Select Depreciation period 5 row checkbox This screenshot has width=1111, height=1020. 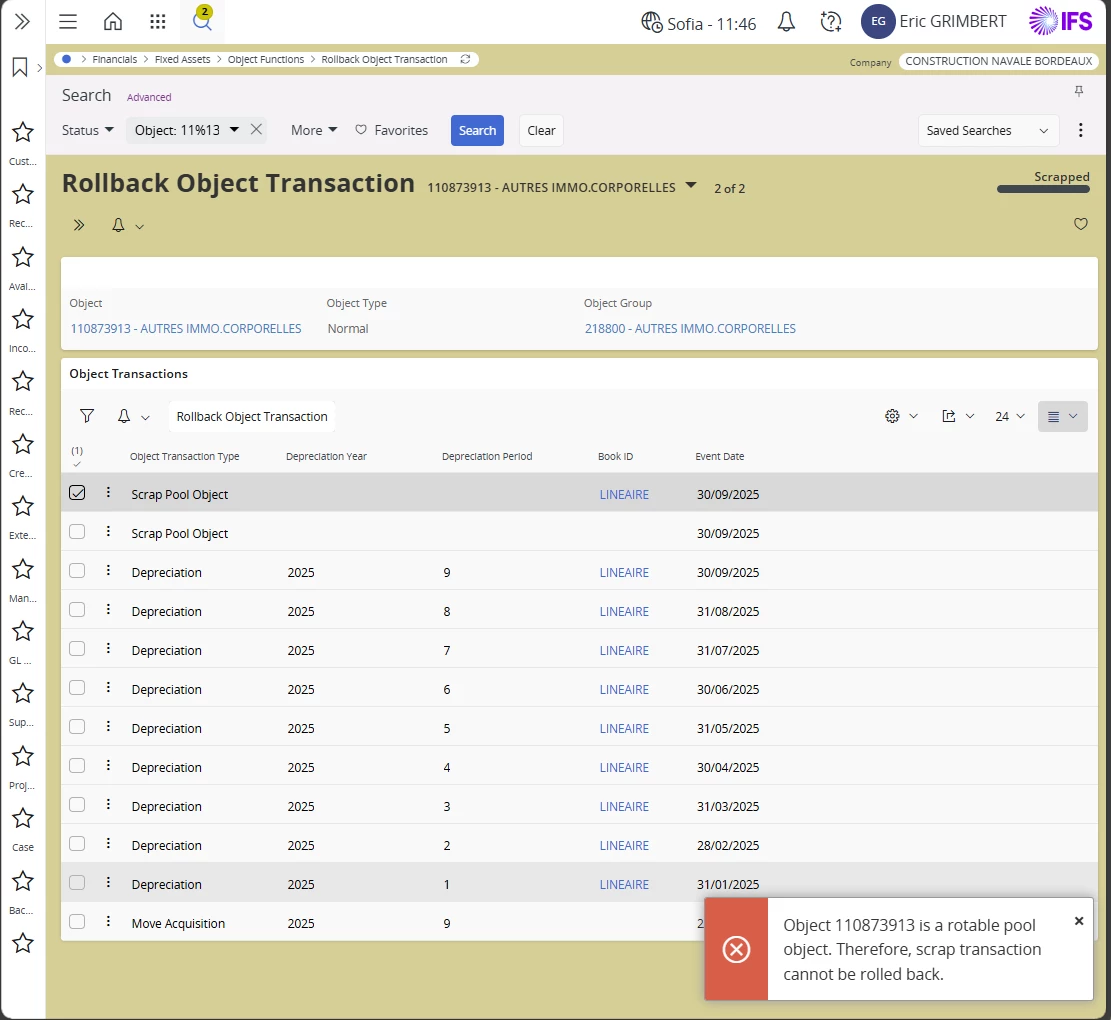(77, 726)
